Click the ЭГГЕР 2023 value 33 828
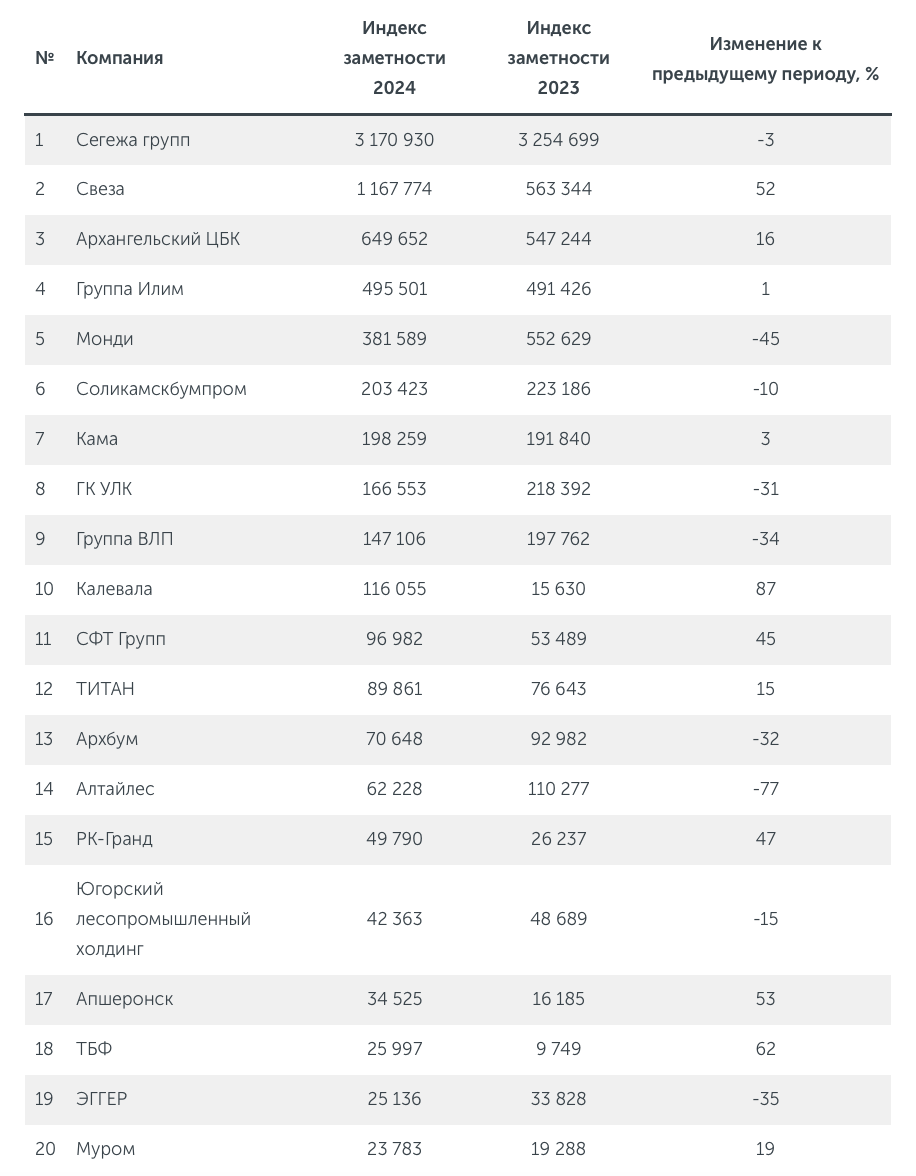 pyautogui.click(x=558, y=1099)
